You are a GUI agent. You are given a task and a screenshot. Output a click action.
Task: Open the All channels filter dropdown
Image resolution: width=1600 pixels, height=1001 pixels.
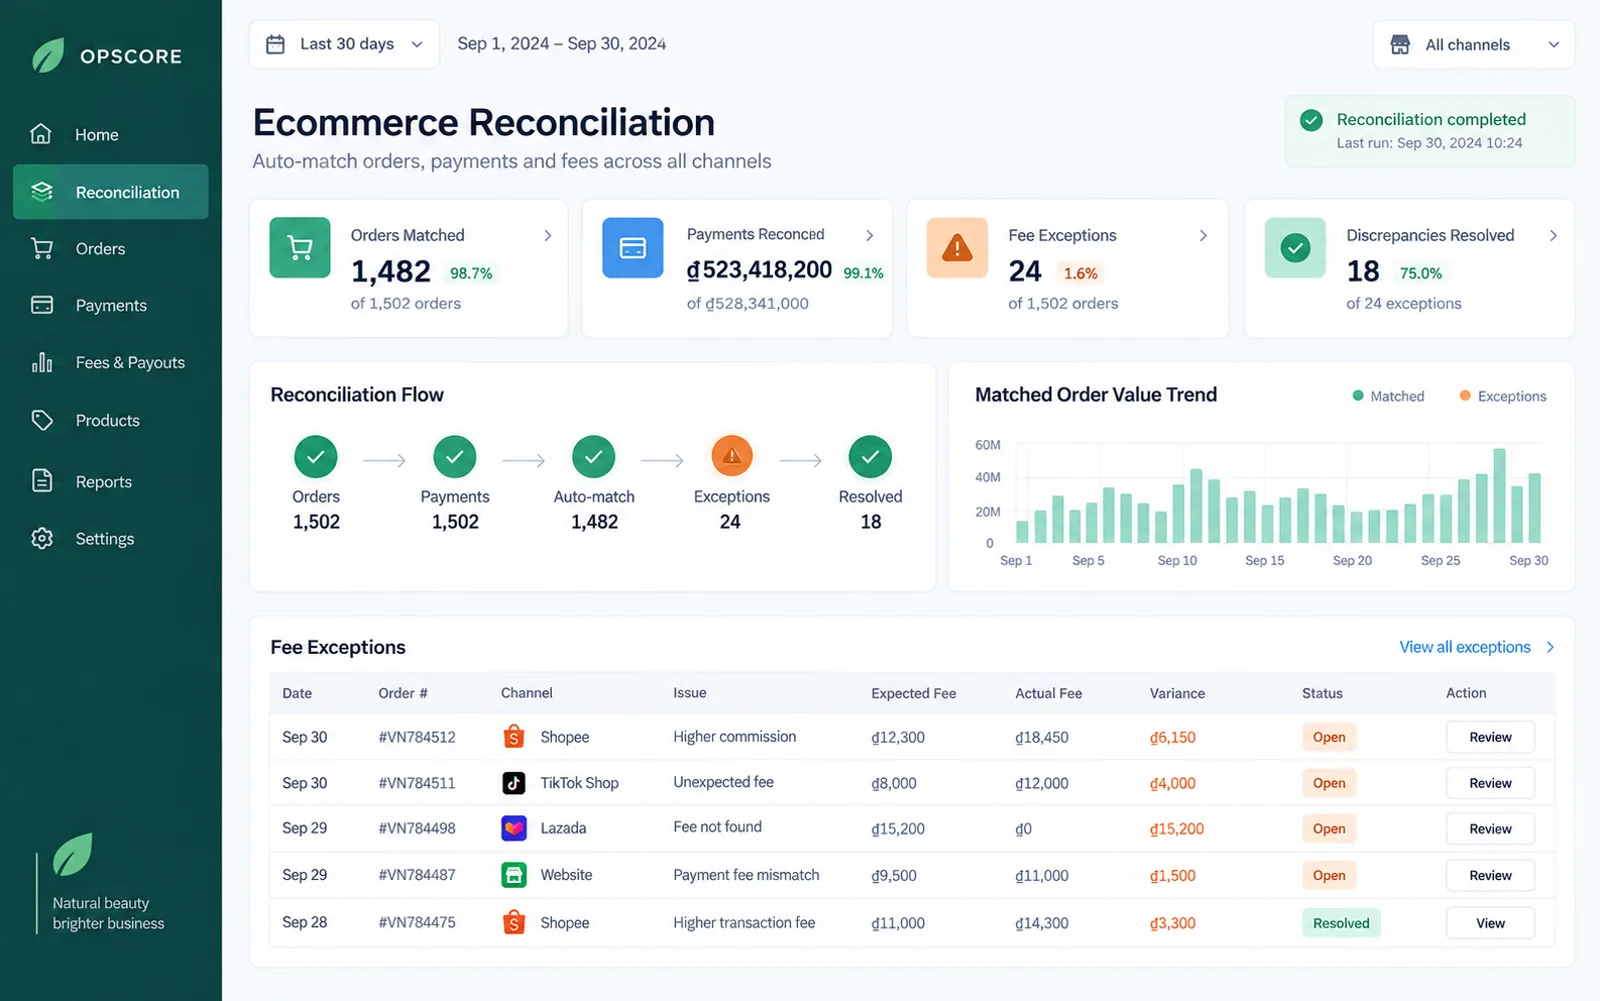click(1474, 45)
